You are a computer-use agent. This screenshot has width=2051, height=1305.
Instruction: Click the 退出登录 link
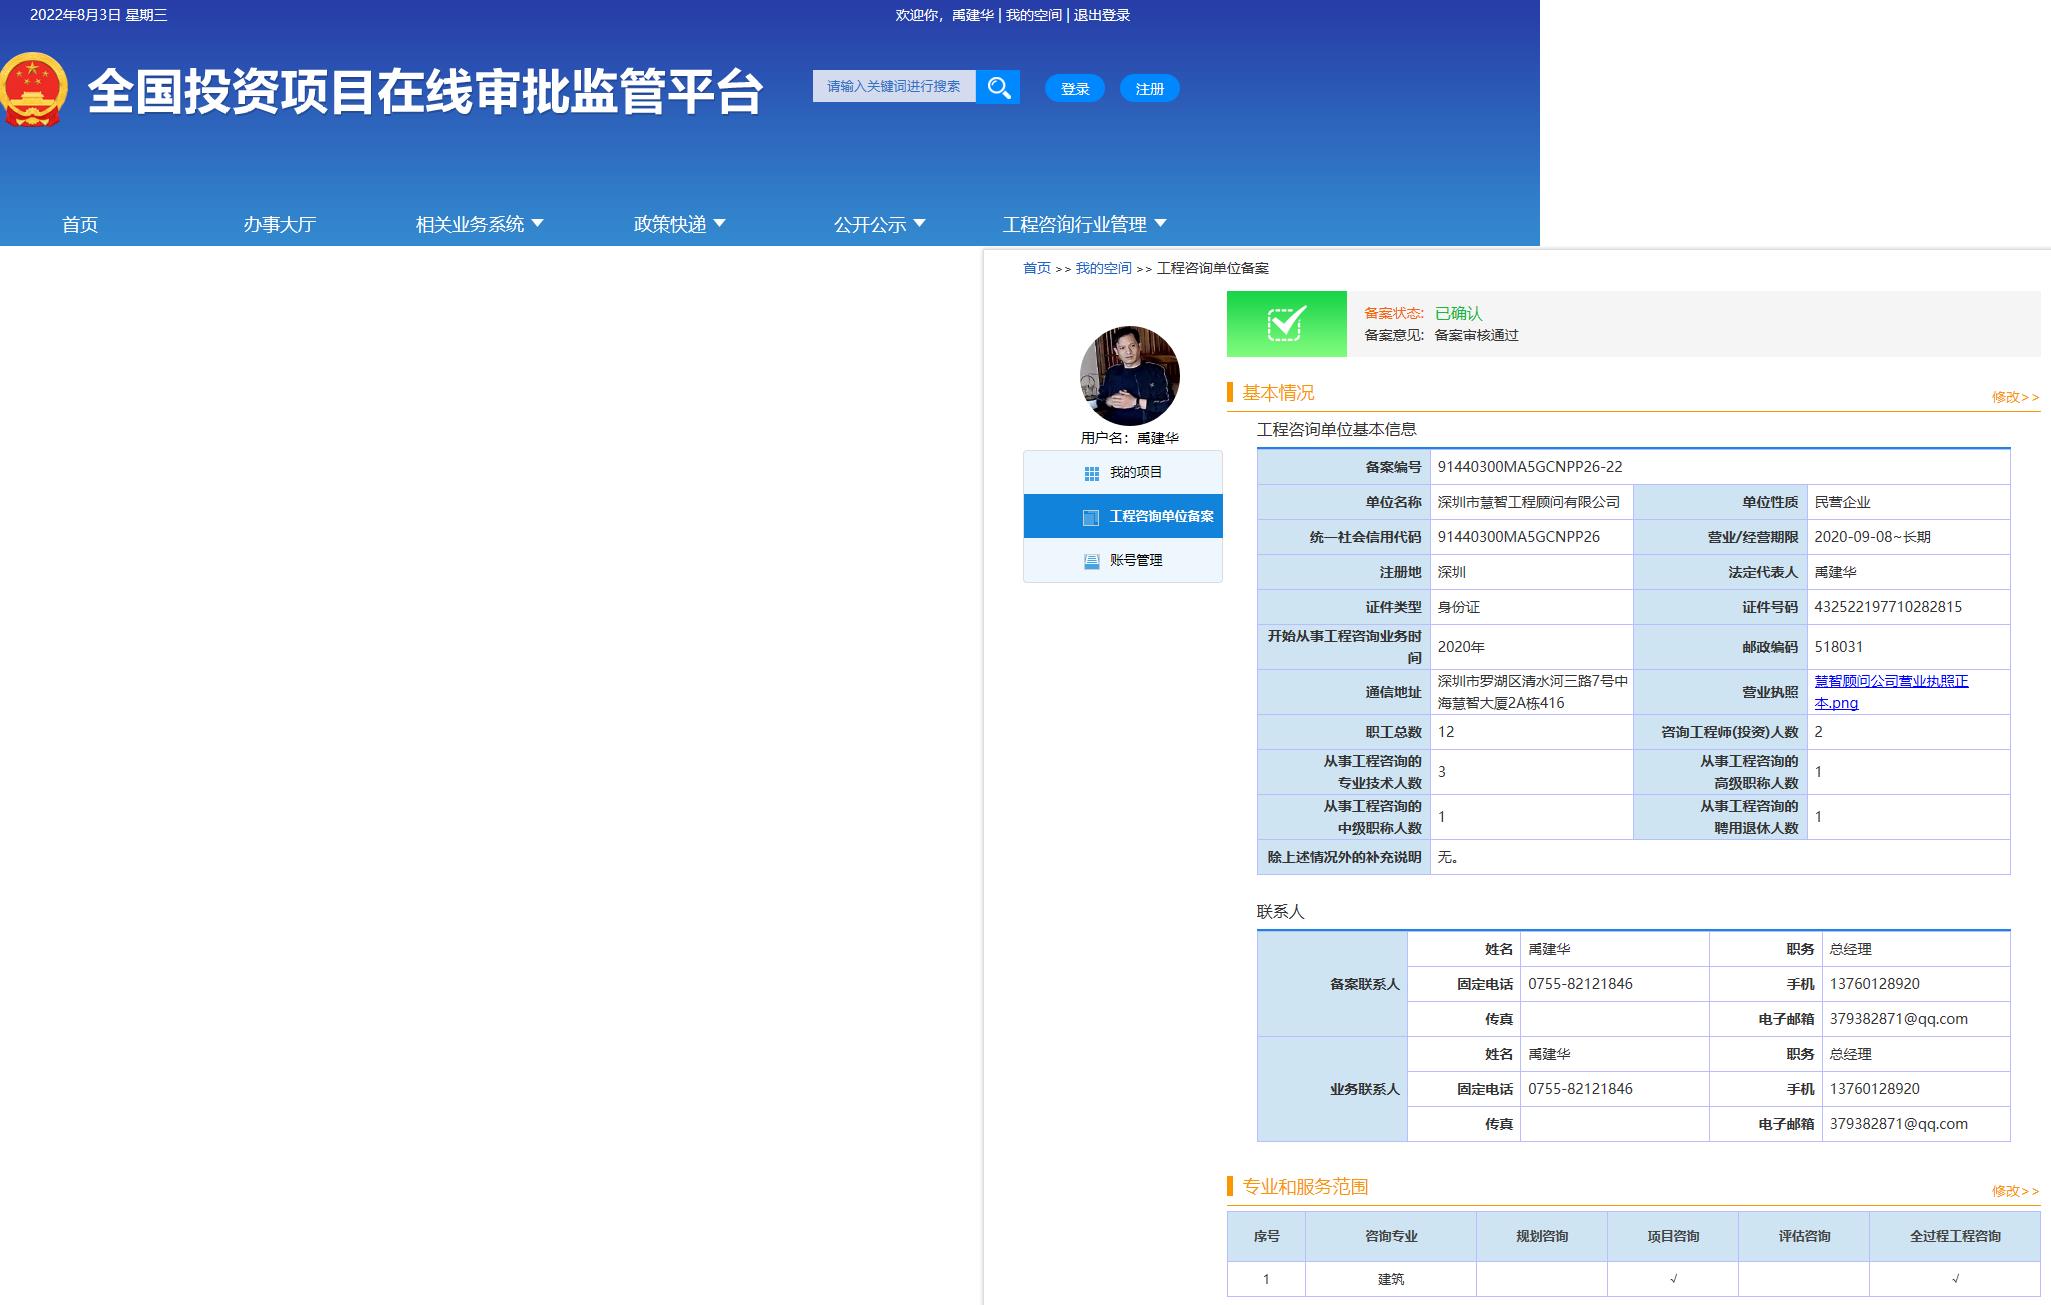point(1101,15)
